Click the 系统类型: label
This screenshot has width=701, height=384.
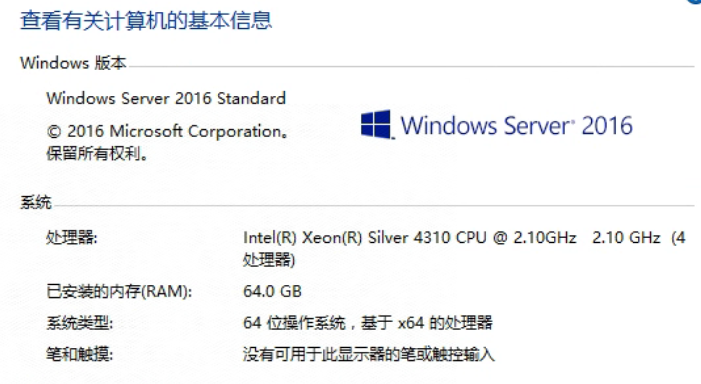click(x=80, y=323)
